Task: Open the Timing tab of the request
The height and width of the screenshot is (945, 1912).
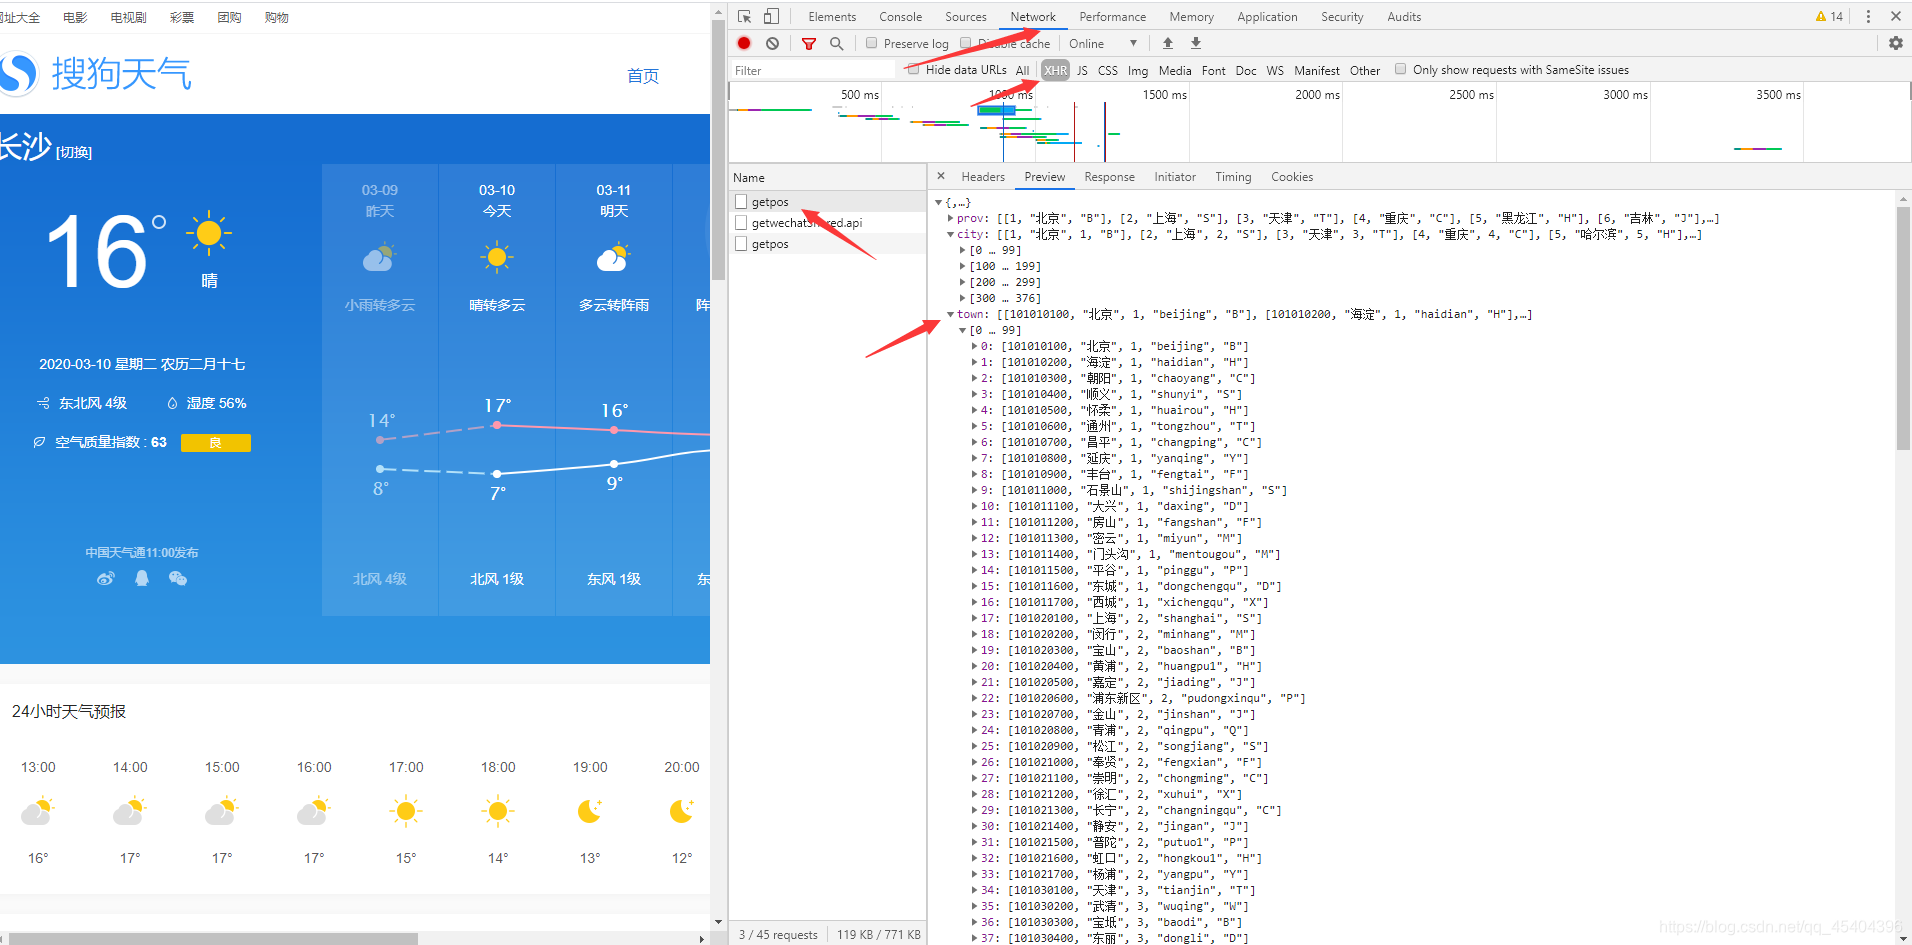Action: pos(1233,176)
